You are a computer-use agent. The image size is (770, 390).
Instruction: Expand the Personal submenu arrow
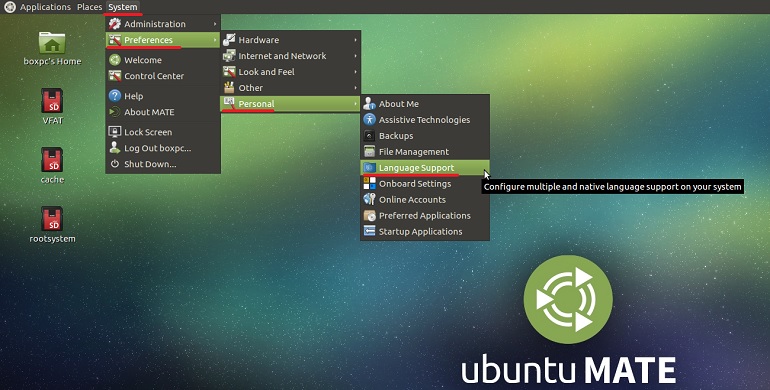(x=356, y=104)
